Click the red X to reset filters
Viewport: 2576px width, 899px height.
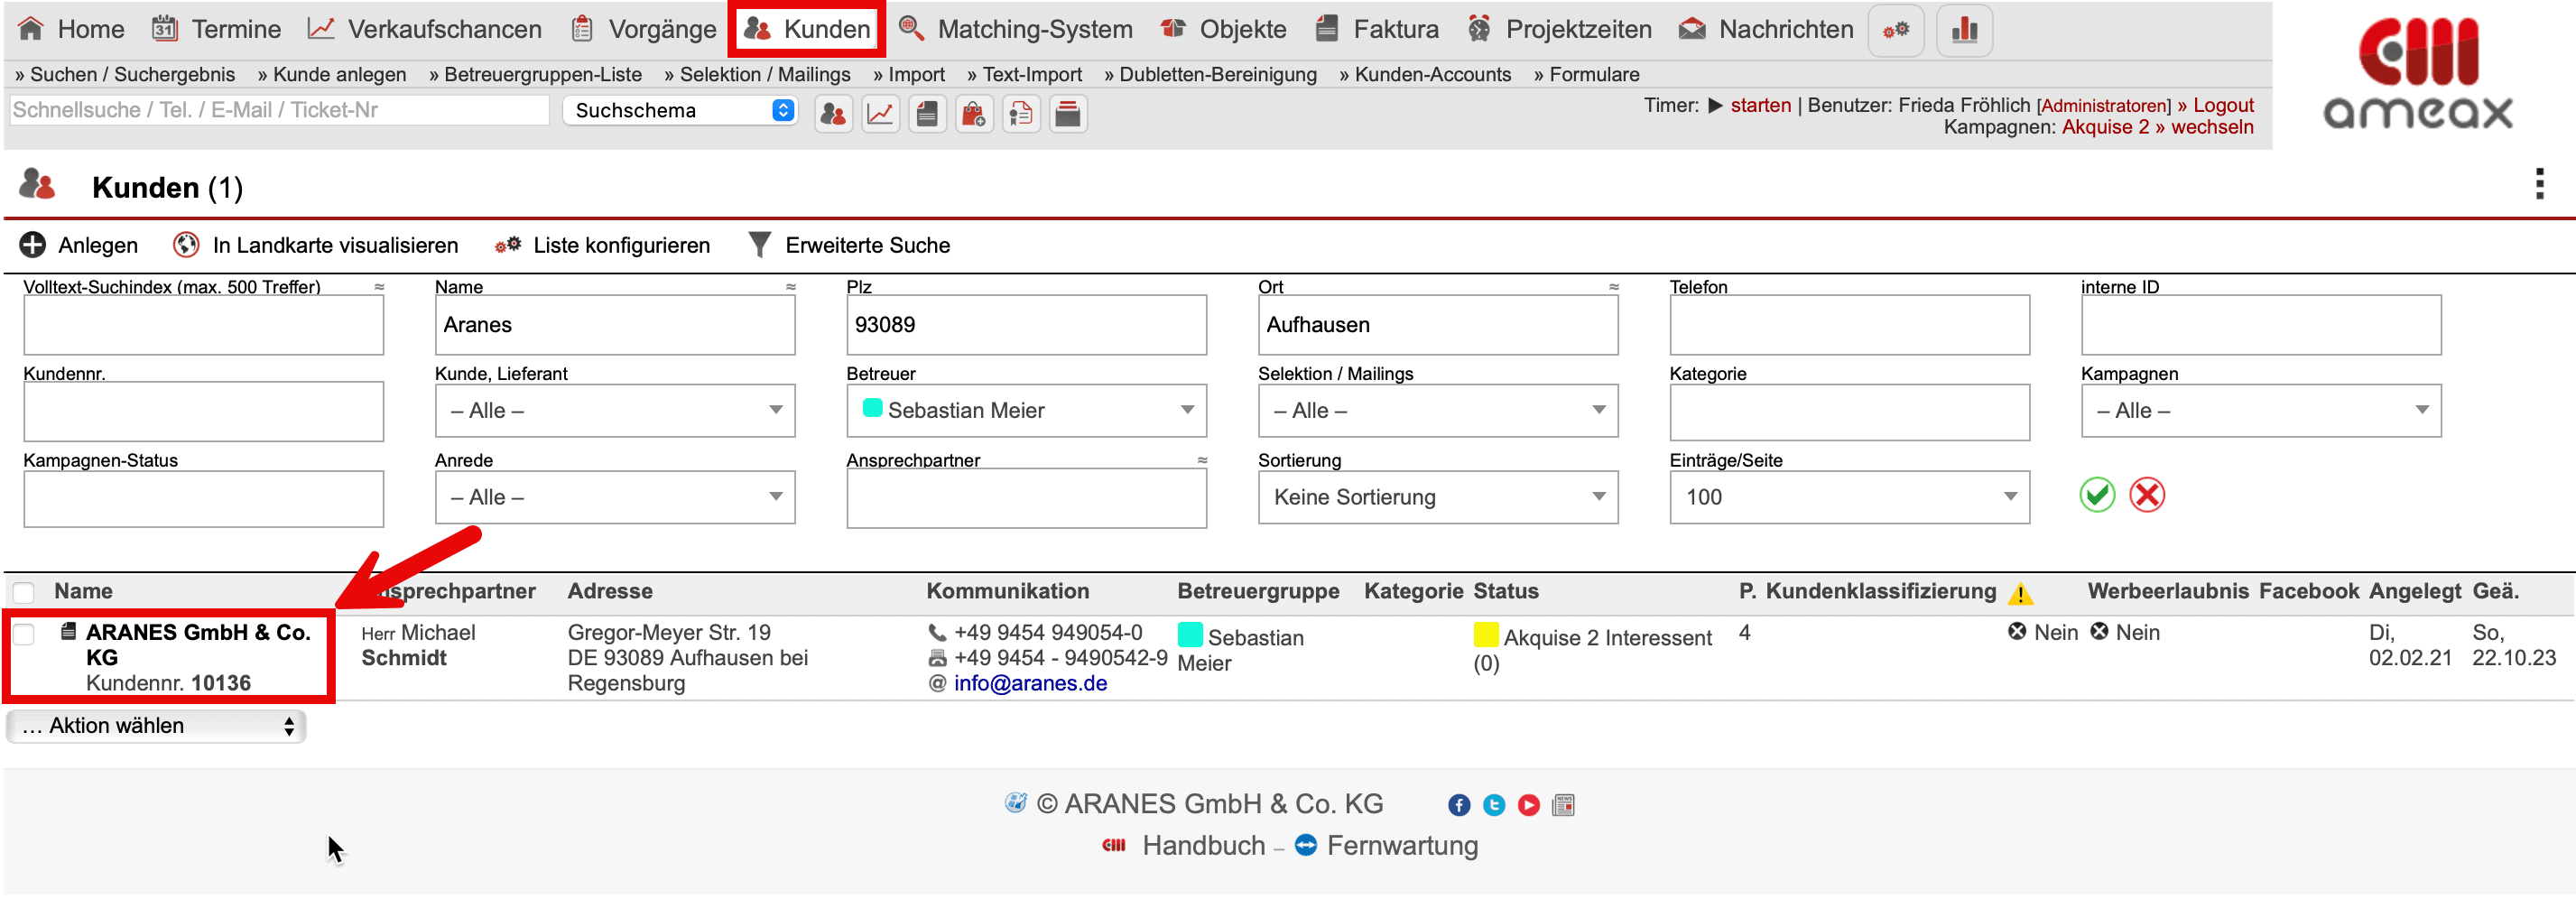pos(2146,495)
